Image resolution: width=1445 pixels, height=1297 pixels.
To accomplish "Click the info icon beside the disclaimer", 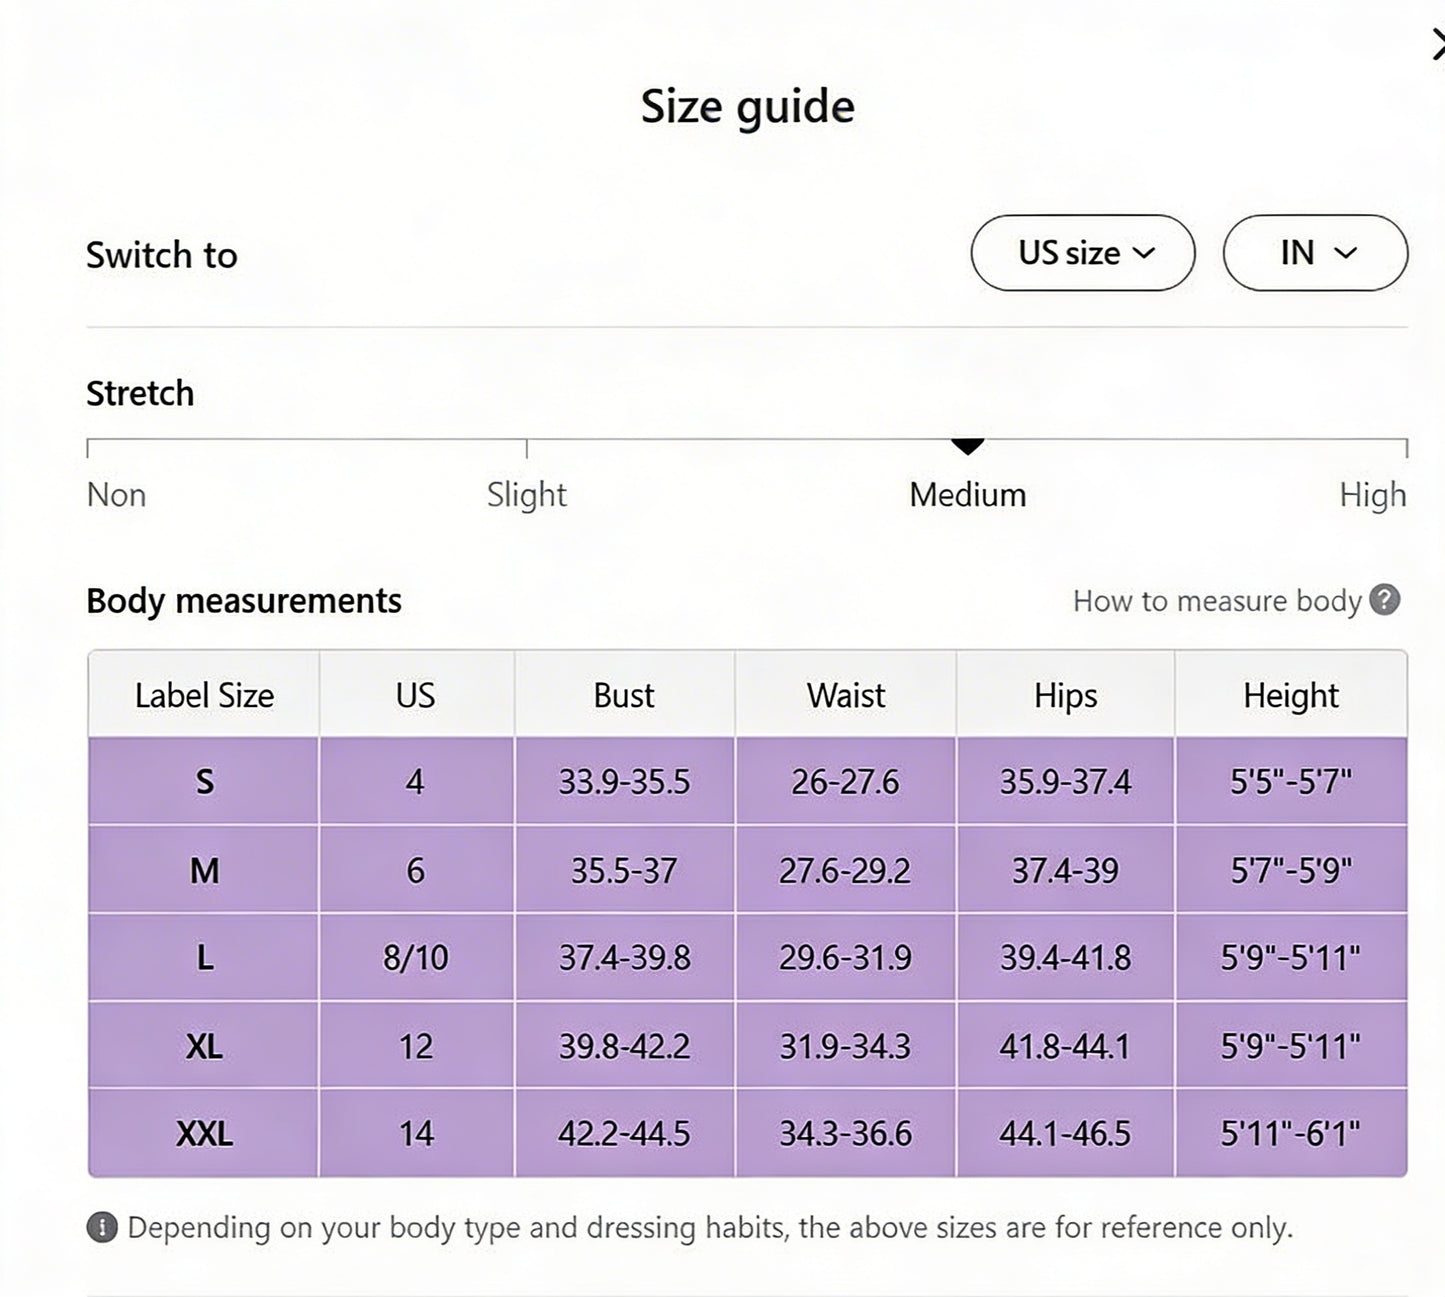I will (x=103, y=1227).
